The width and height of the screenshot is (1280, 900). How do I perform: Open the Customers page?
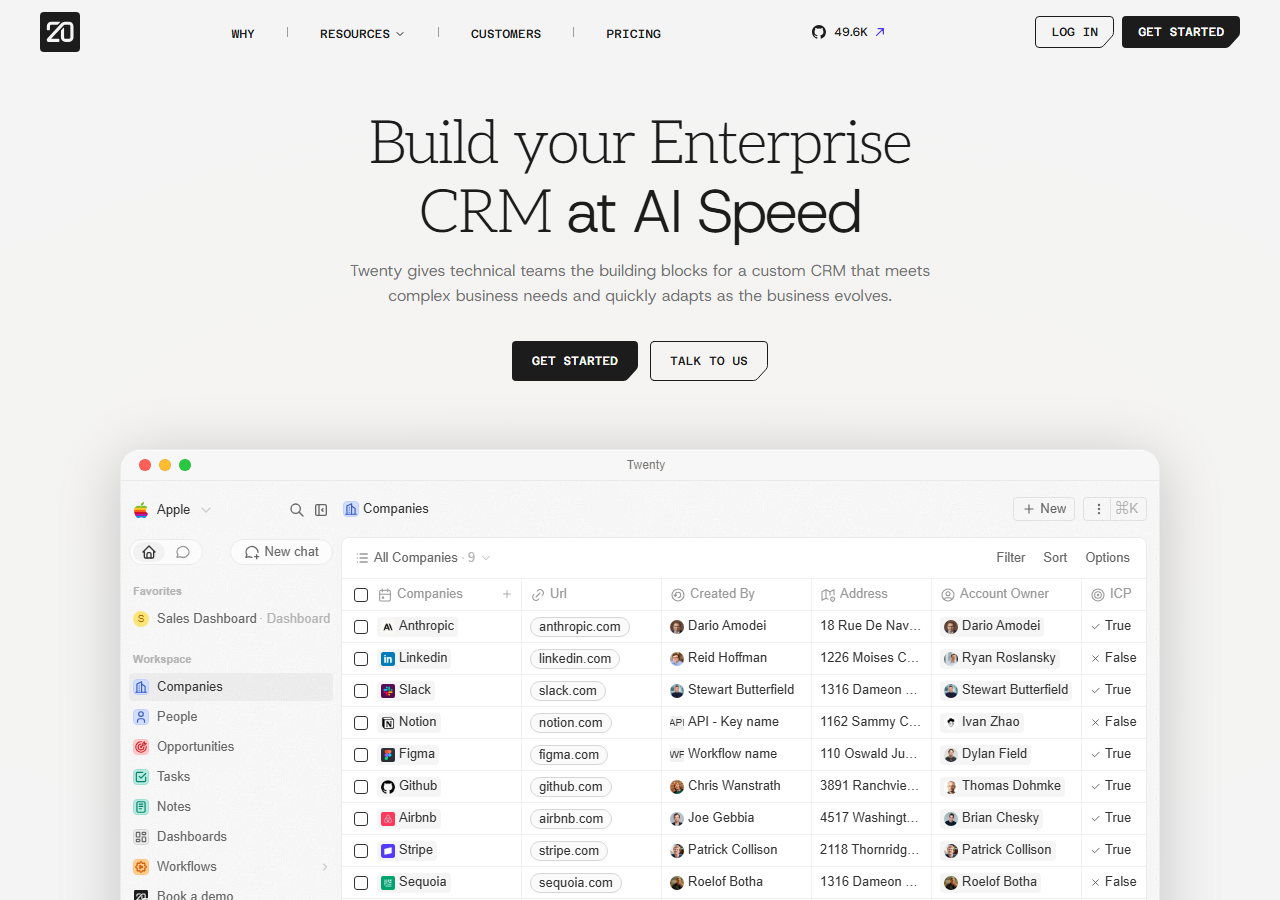506,34
